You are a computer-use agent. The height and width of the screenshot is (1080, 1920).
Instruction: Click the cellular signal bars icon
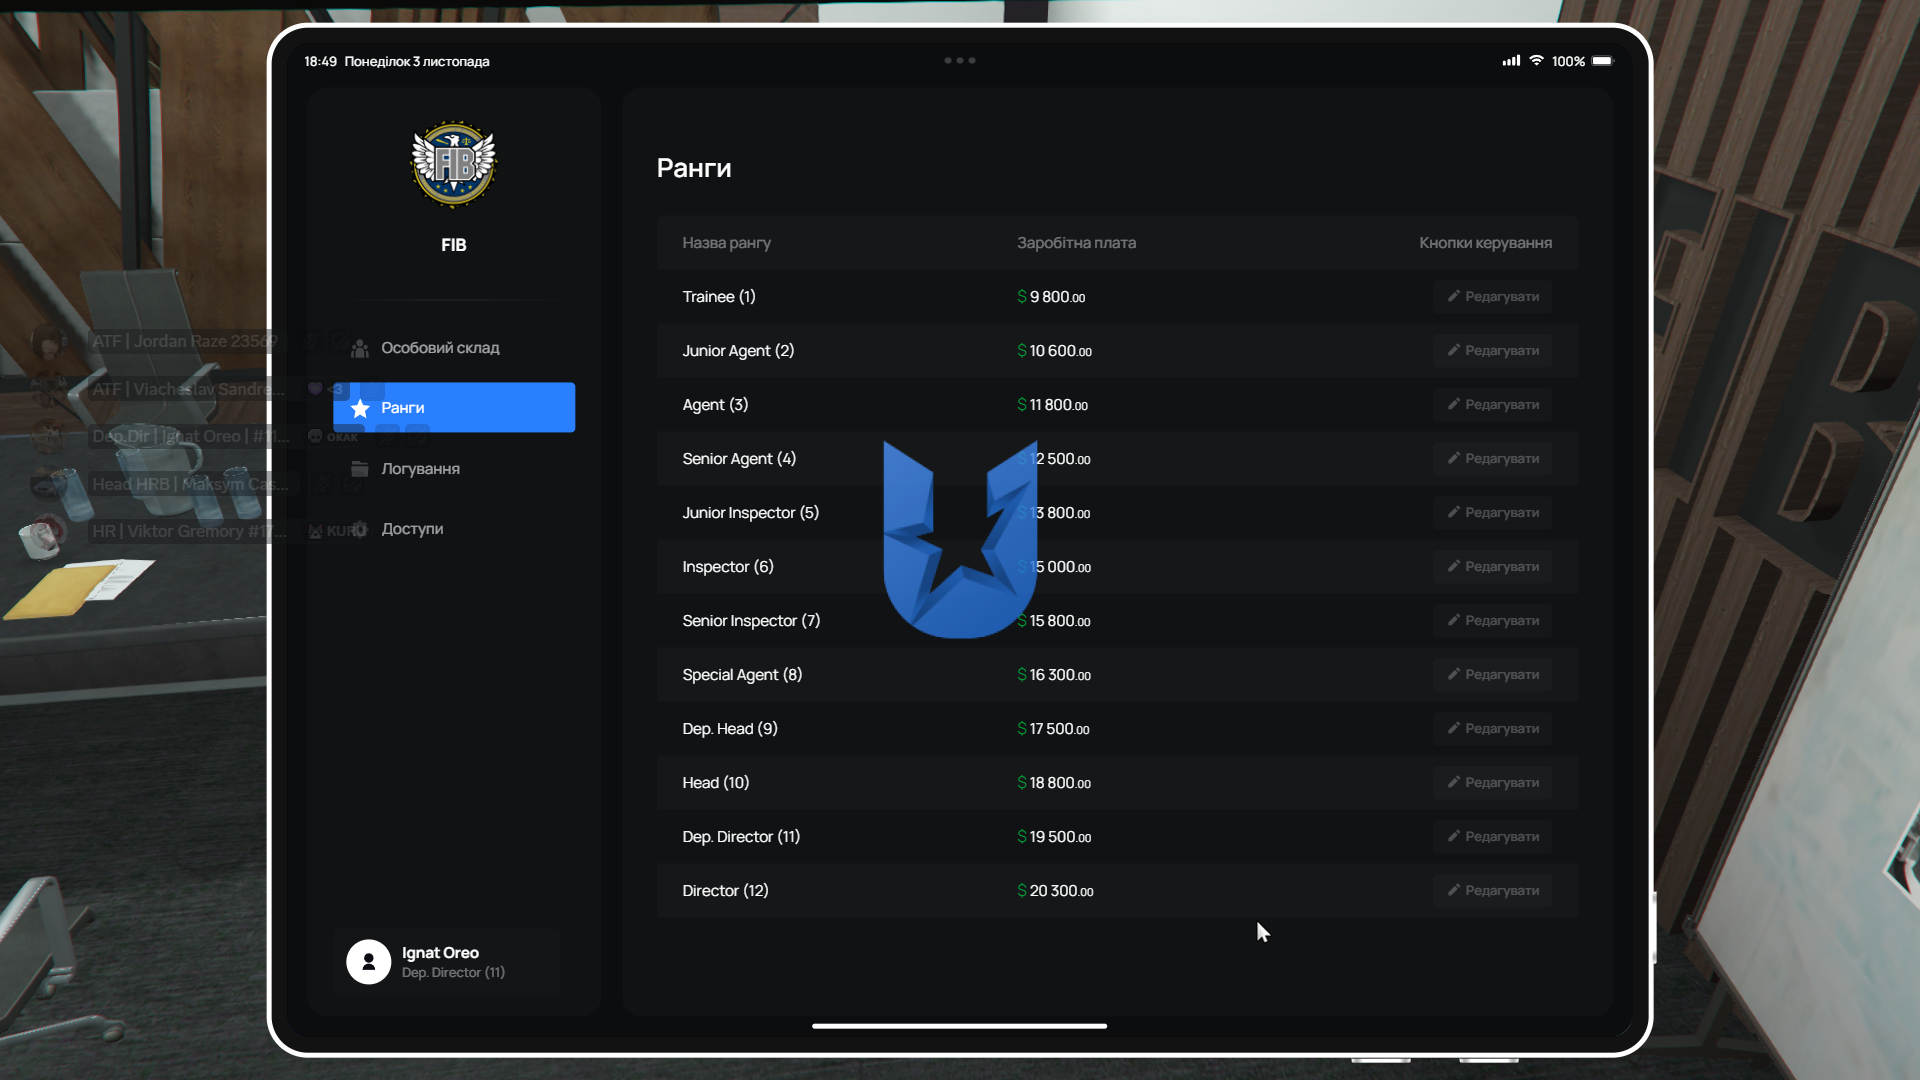pos(1511,61)
